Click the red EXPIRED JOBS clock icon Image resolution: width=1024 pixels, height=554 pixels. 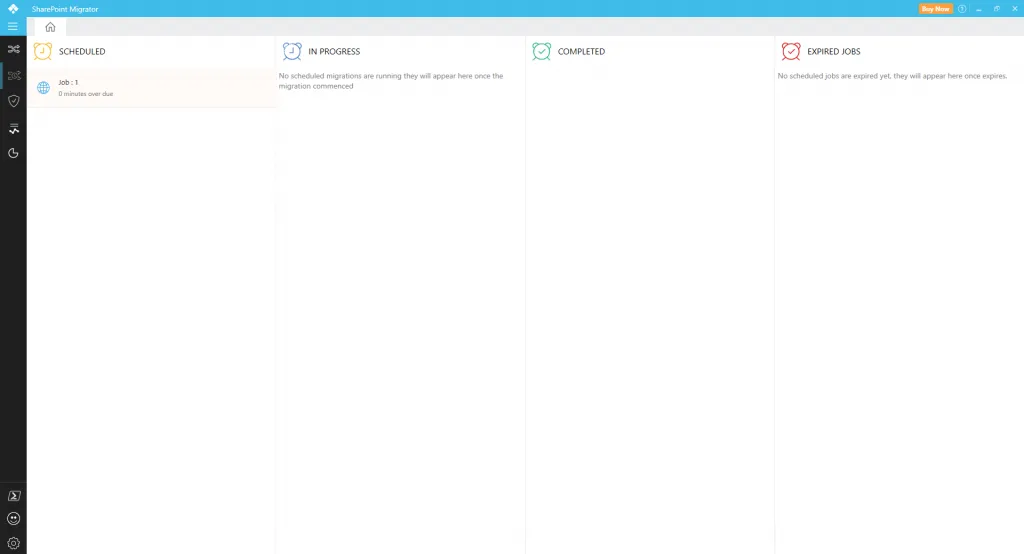pos(791,51)
